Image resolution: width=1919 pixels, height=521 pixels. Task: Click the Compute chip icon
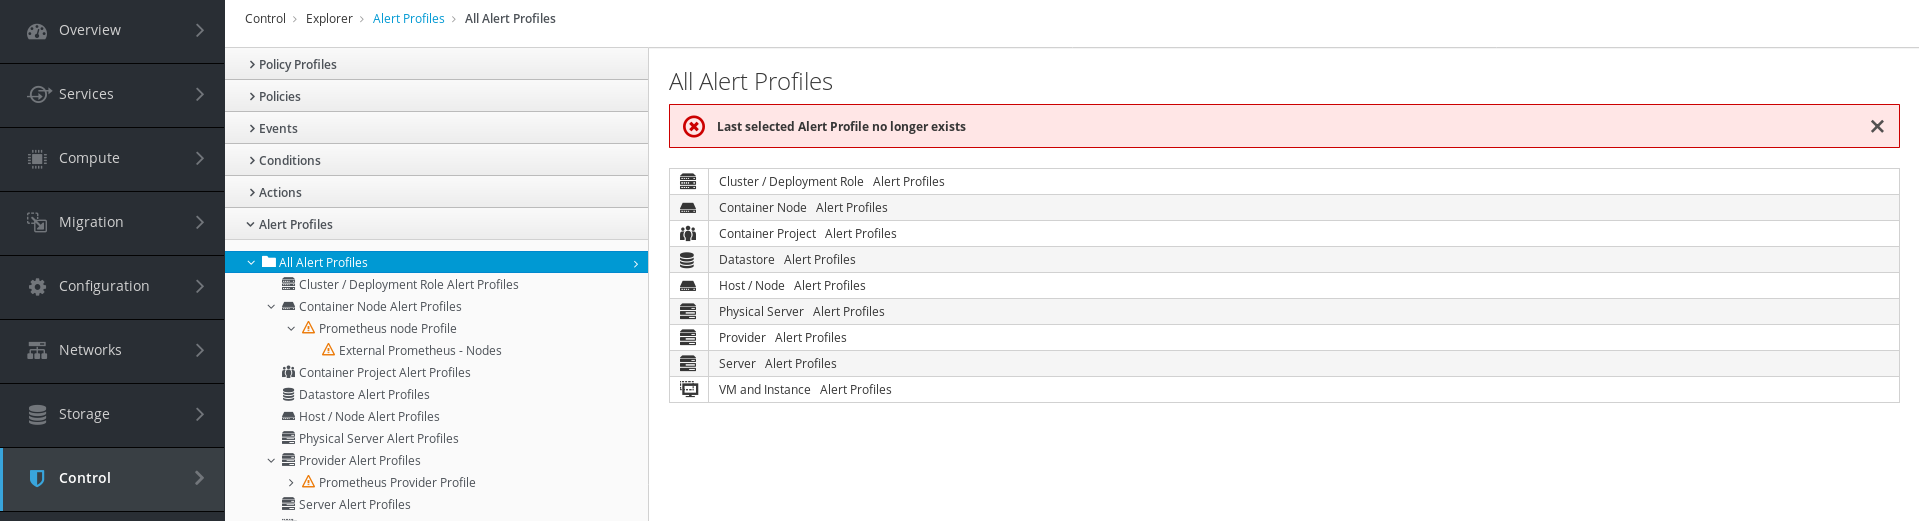coord(37,158)
